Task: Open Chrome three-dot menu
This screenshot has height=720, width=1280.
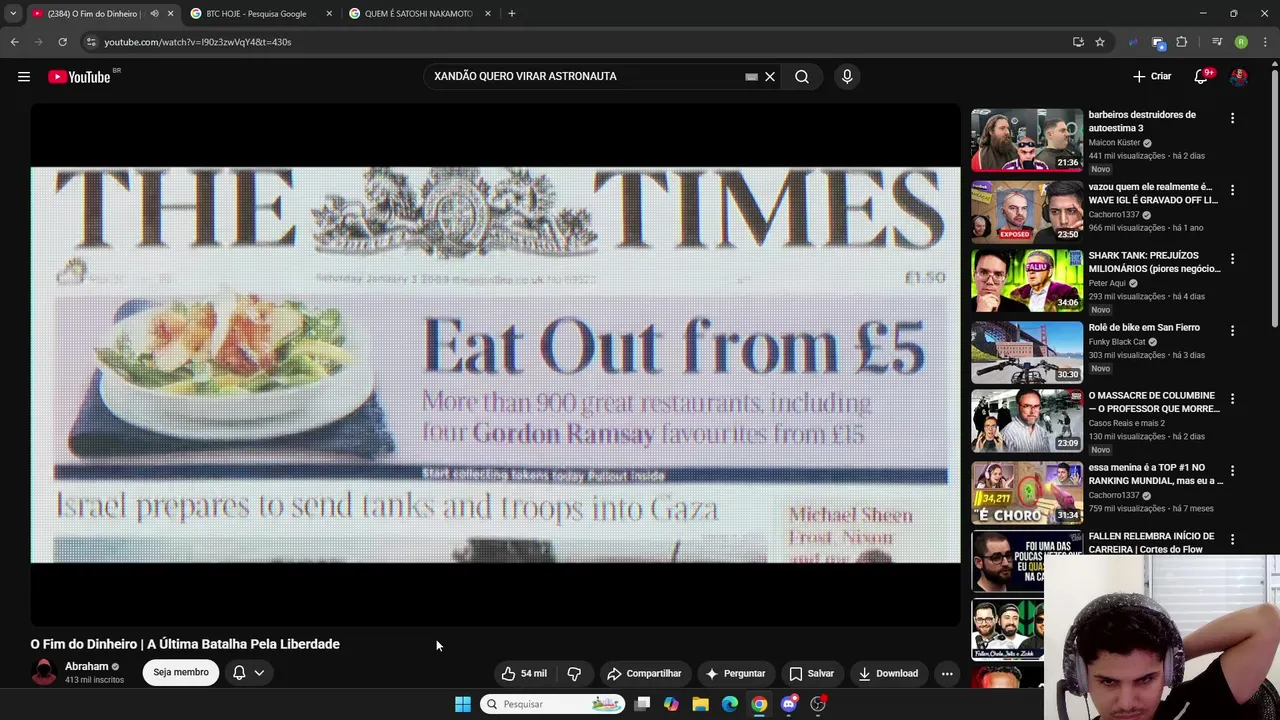Action: [x=1266, y=42]
